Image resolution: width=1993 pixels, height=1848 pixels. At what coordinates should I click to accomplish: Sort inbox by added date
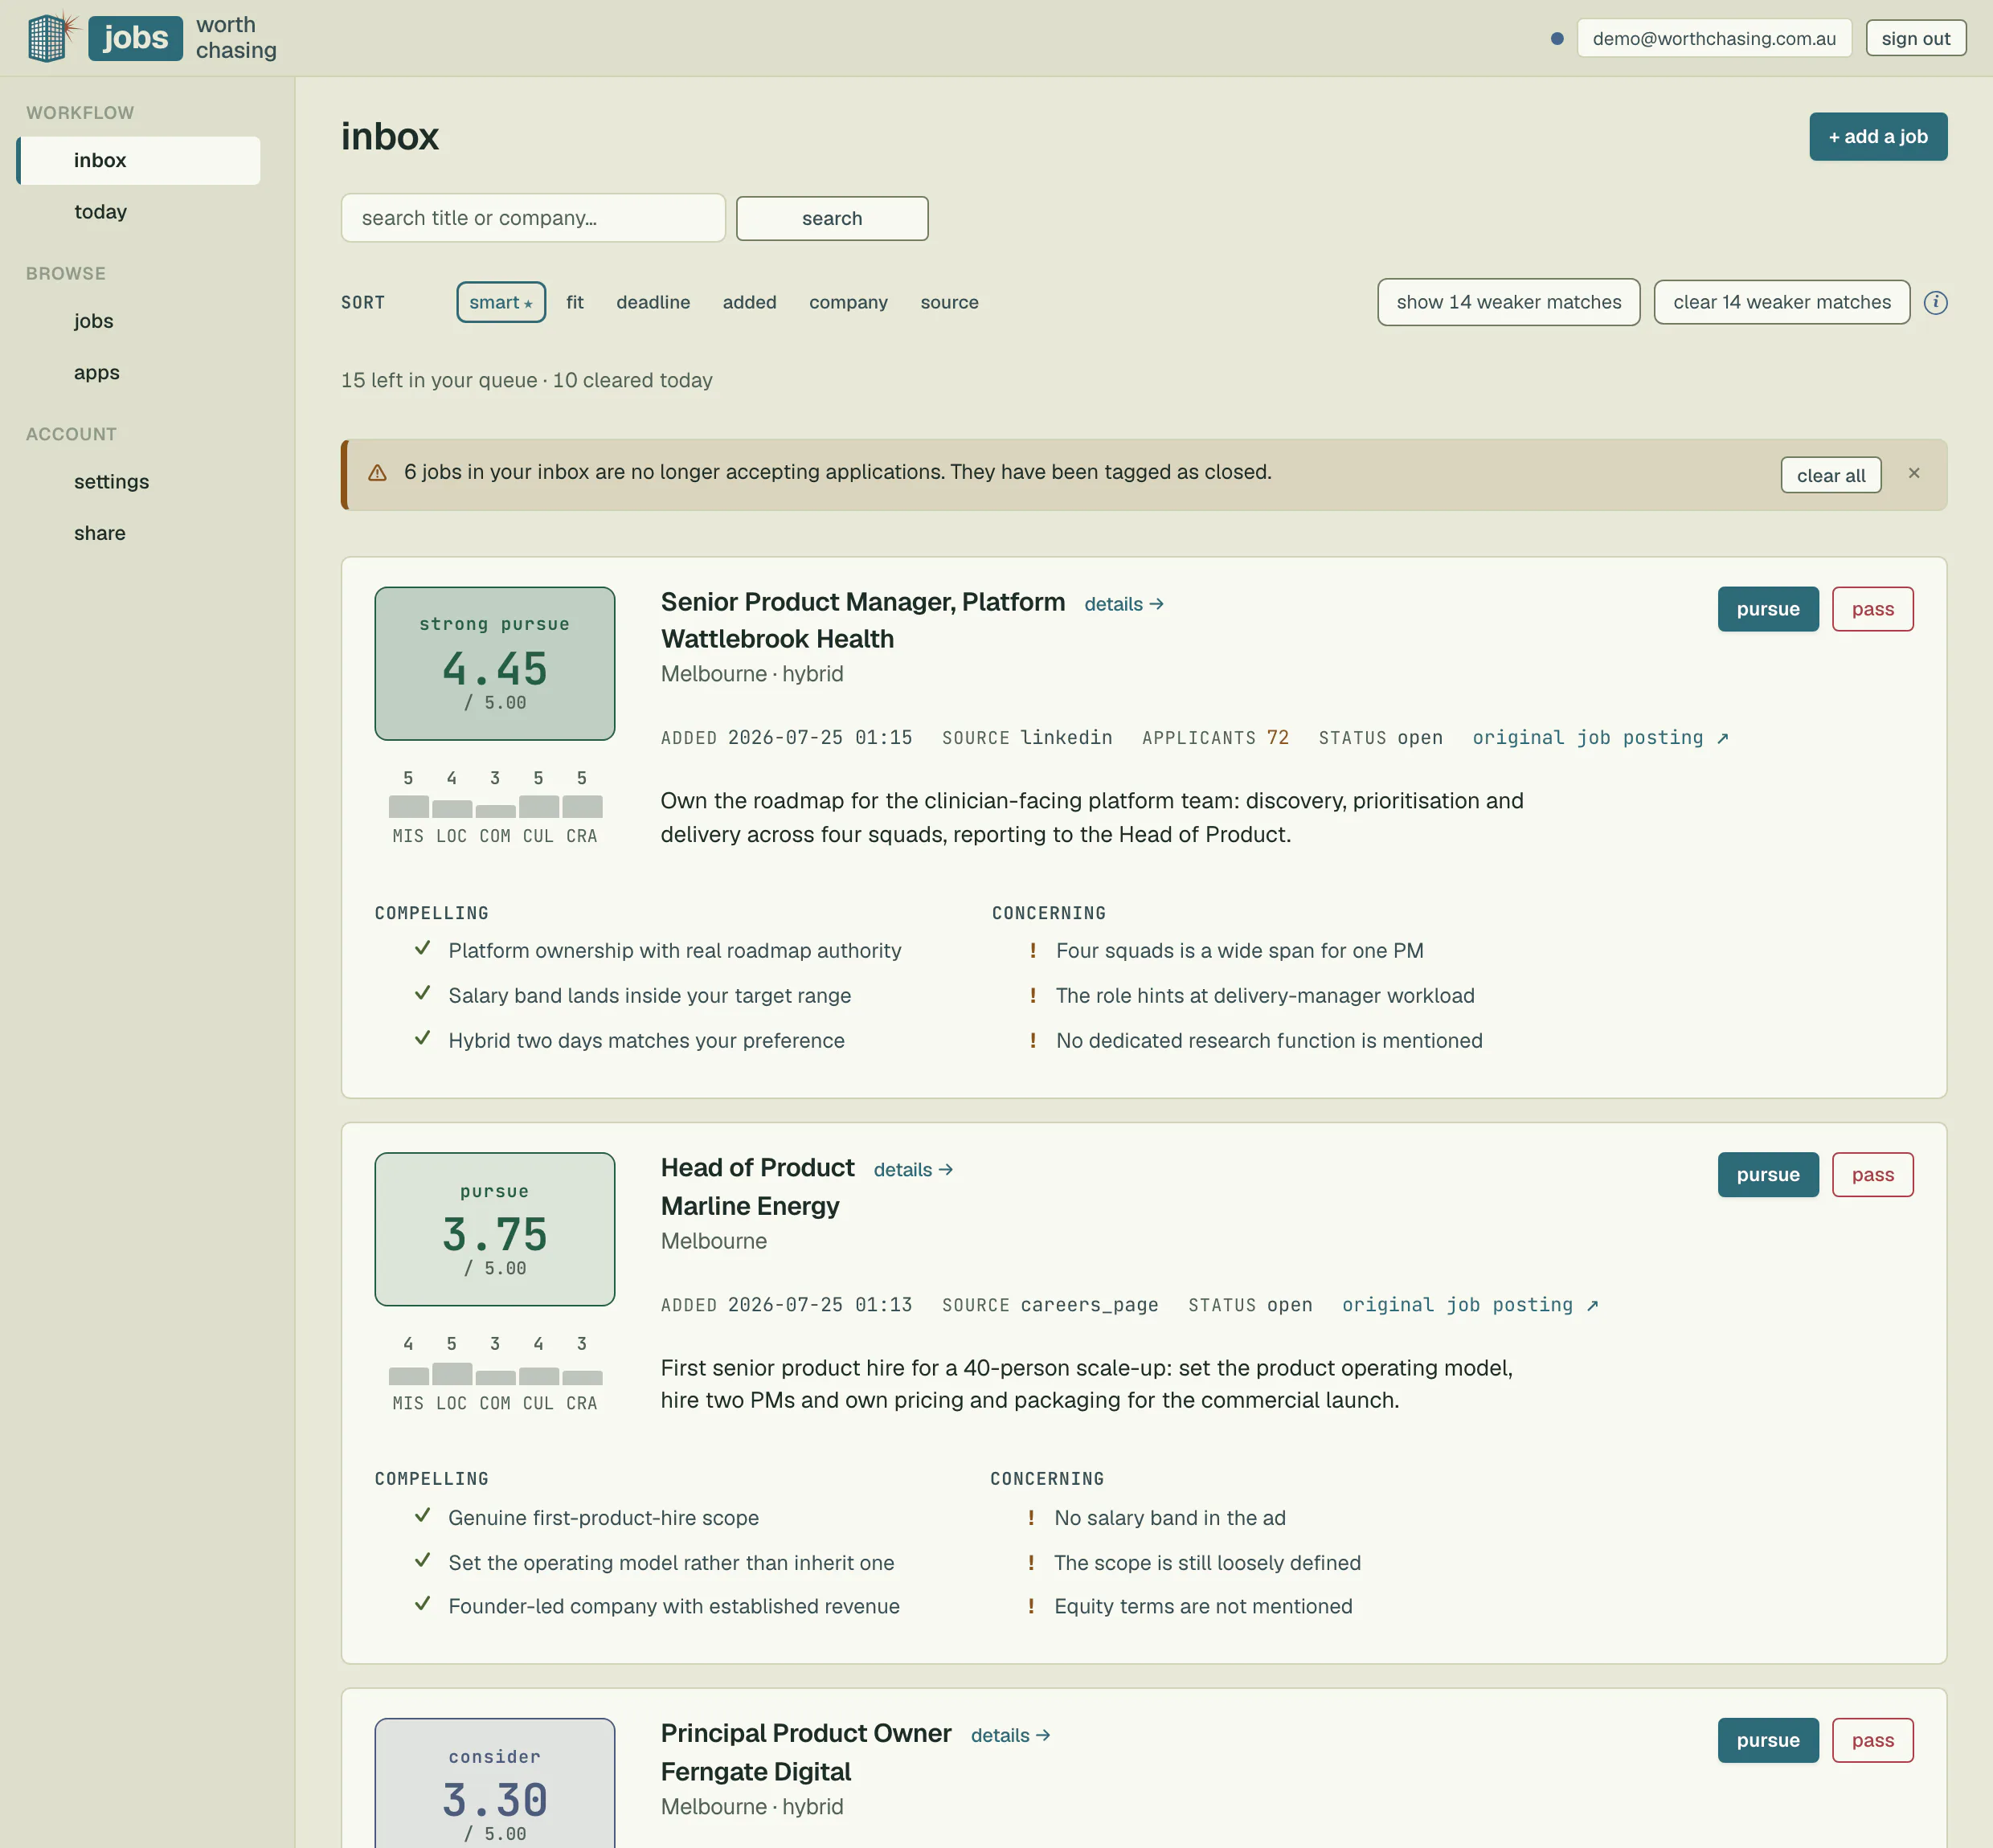pos(749,302)
